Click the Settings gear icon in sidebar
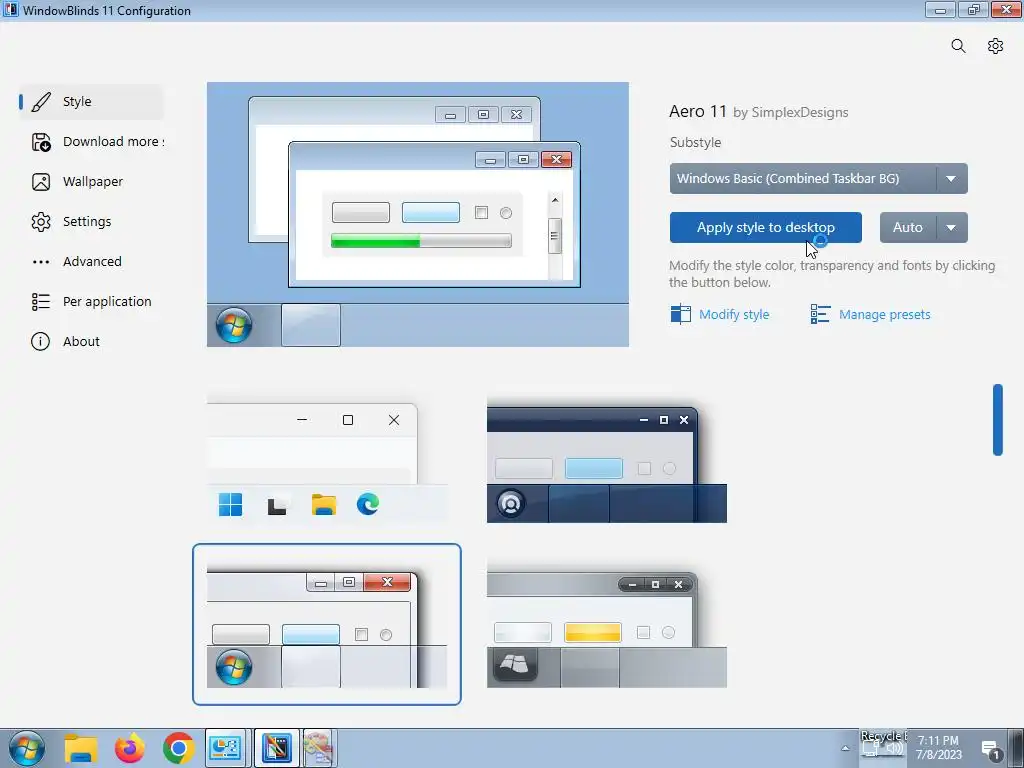This screenshot has height=768, width=1024. 40,222
